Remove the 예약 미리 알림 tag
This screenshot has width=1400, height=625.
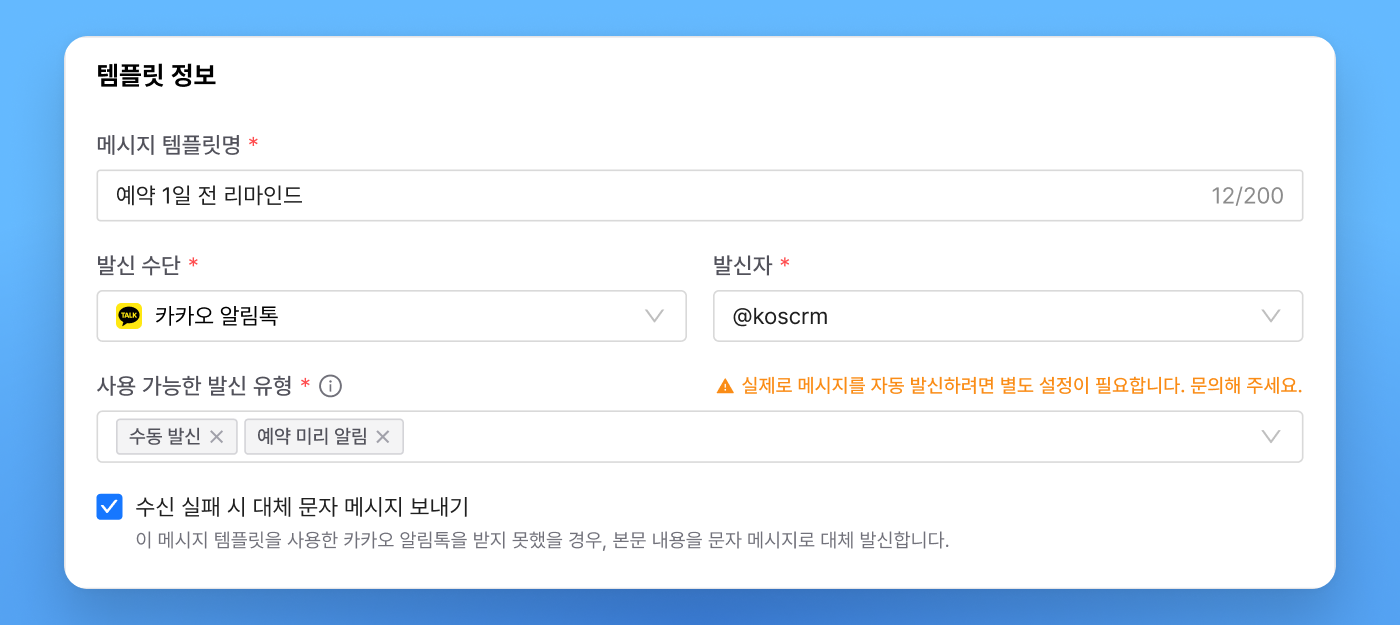coord(383,437)
